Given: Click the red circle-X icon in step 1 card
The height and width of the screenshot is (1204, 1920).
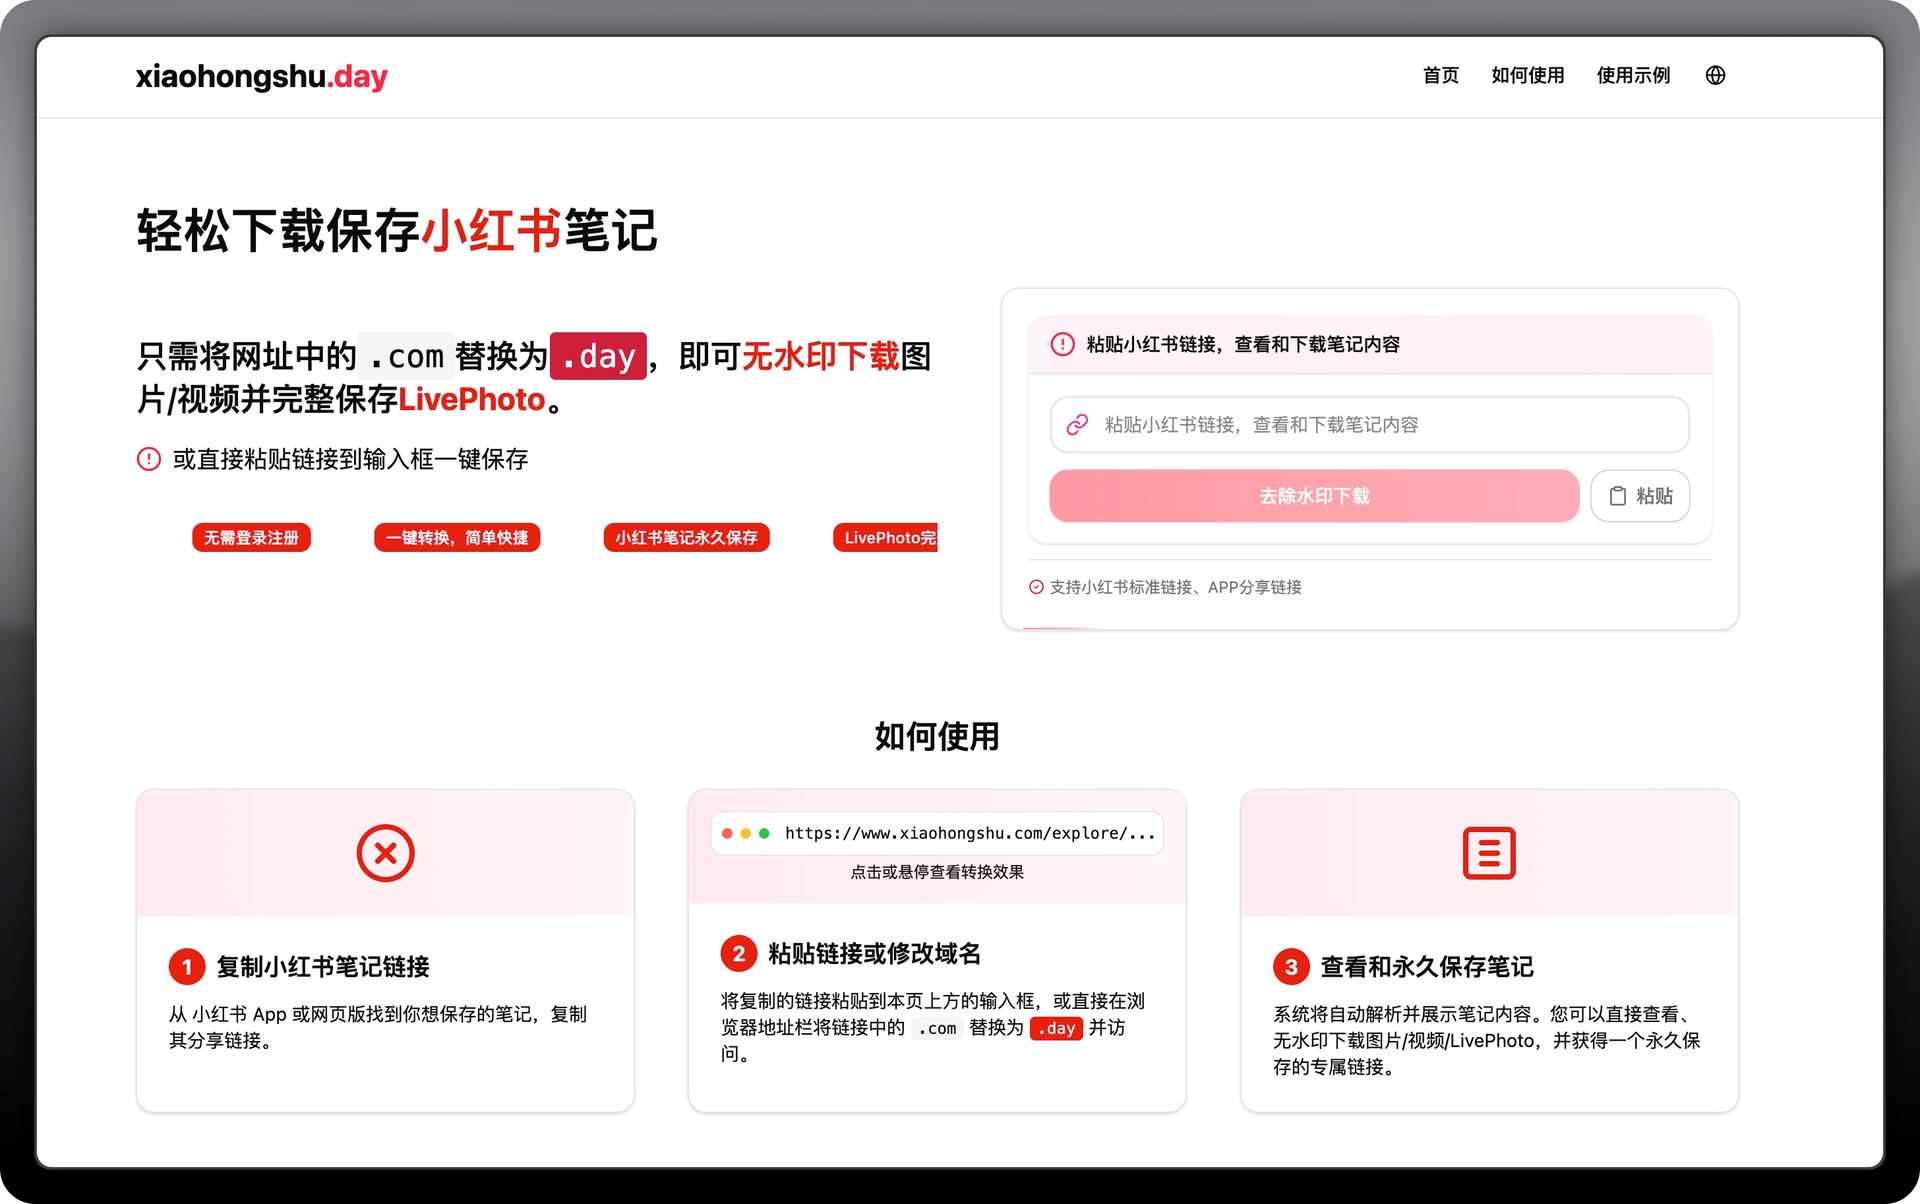Looking at the screenshot, I should pyautogui.click(x=385, y=853).
